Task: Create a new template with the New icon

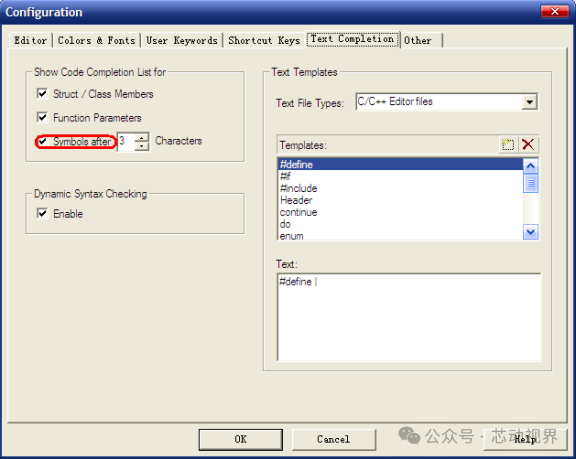Action: coord(508,144)
